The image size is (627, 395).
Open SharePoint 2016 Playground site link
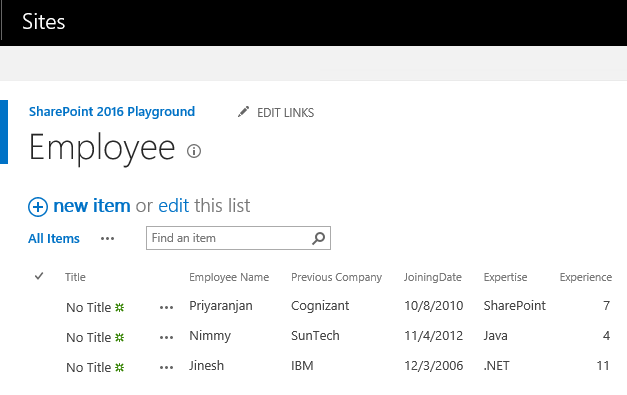(112, 112)
